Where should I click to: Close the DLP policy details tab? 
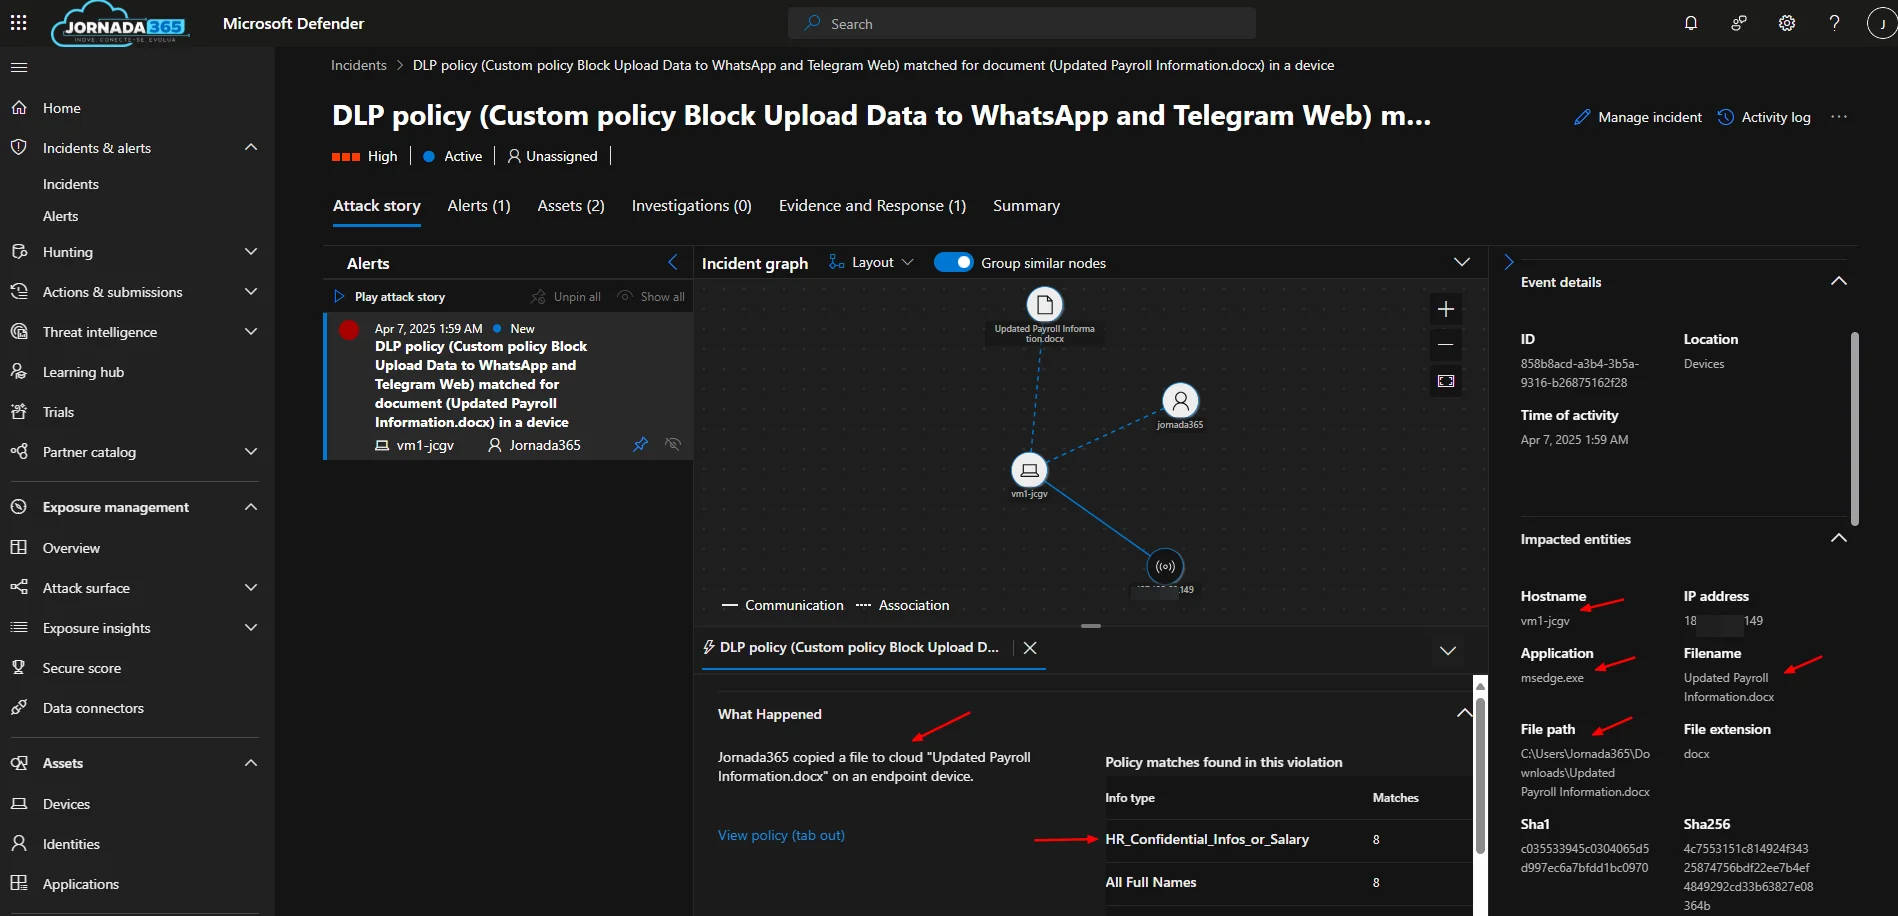point(1030,648)
